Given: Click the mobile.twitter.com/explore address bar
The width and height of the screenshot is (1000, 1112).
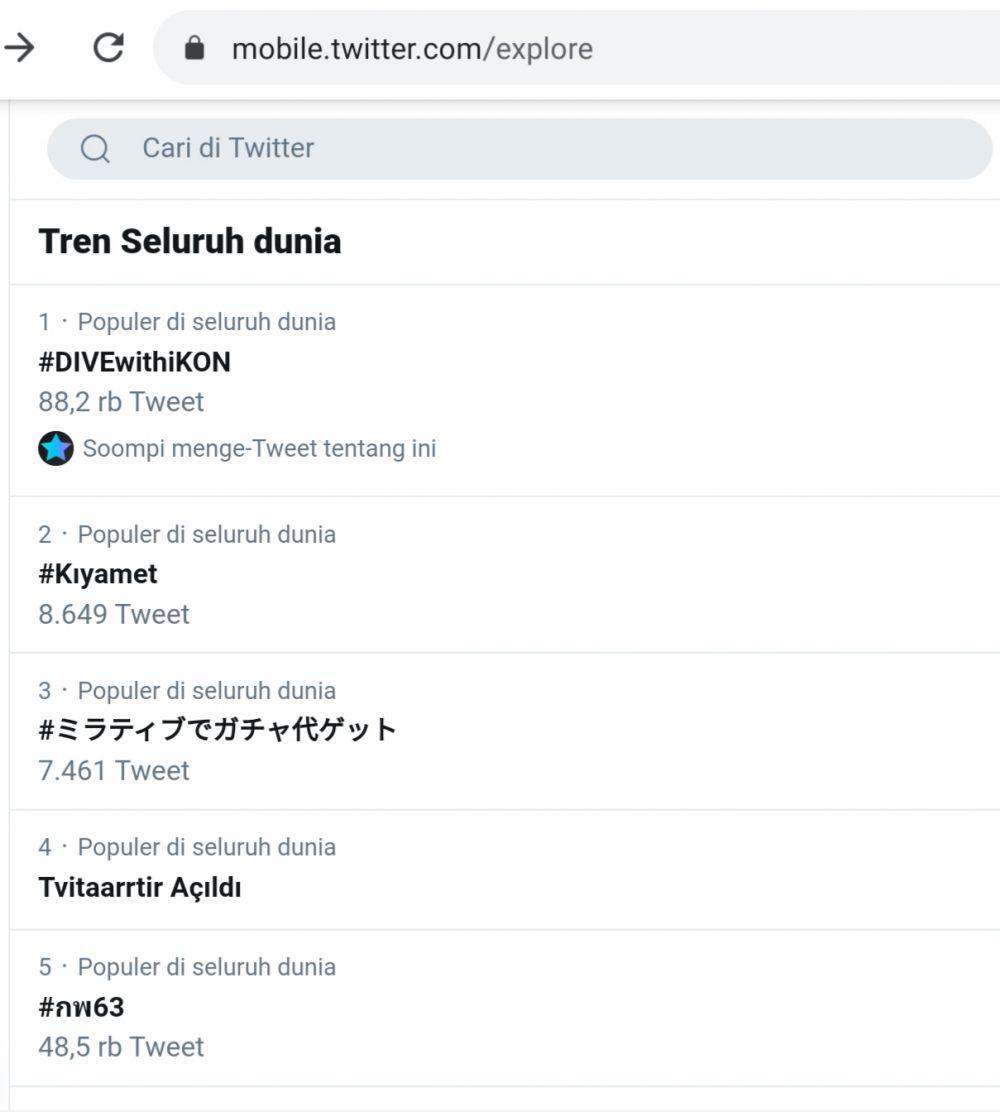Looking at the screenshot, I should point(576,49).
